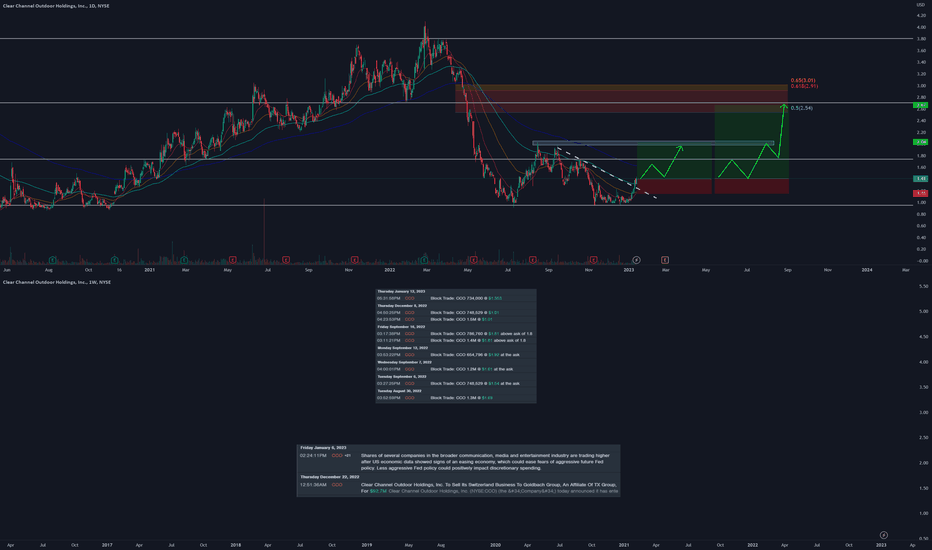932x550 pixels.
Task: Select the block trade at $1.92 at the ask
Action: point(456,355)
